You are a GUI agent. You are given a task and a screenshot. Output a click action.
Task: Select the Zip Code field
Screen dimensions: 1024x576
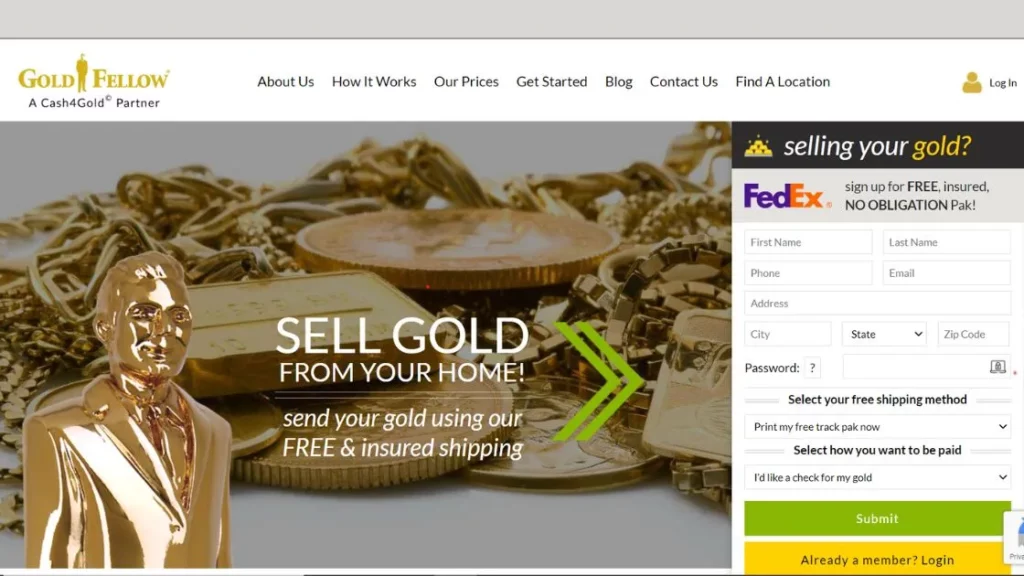pos(974,334)
